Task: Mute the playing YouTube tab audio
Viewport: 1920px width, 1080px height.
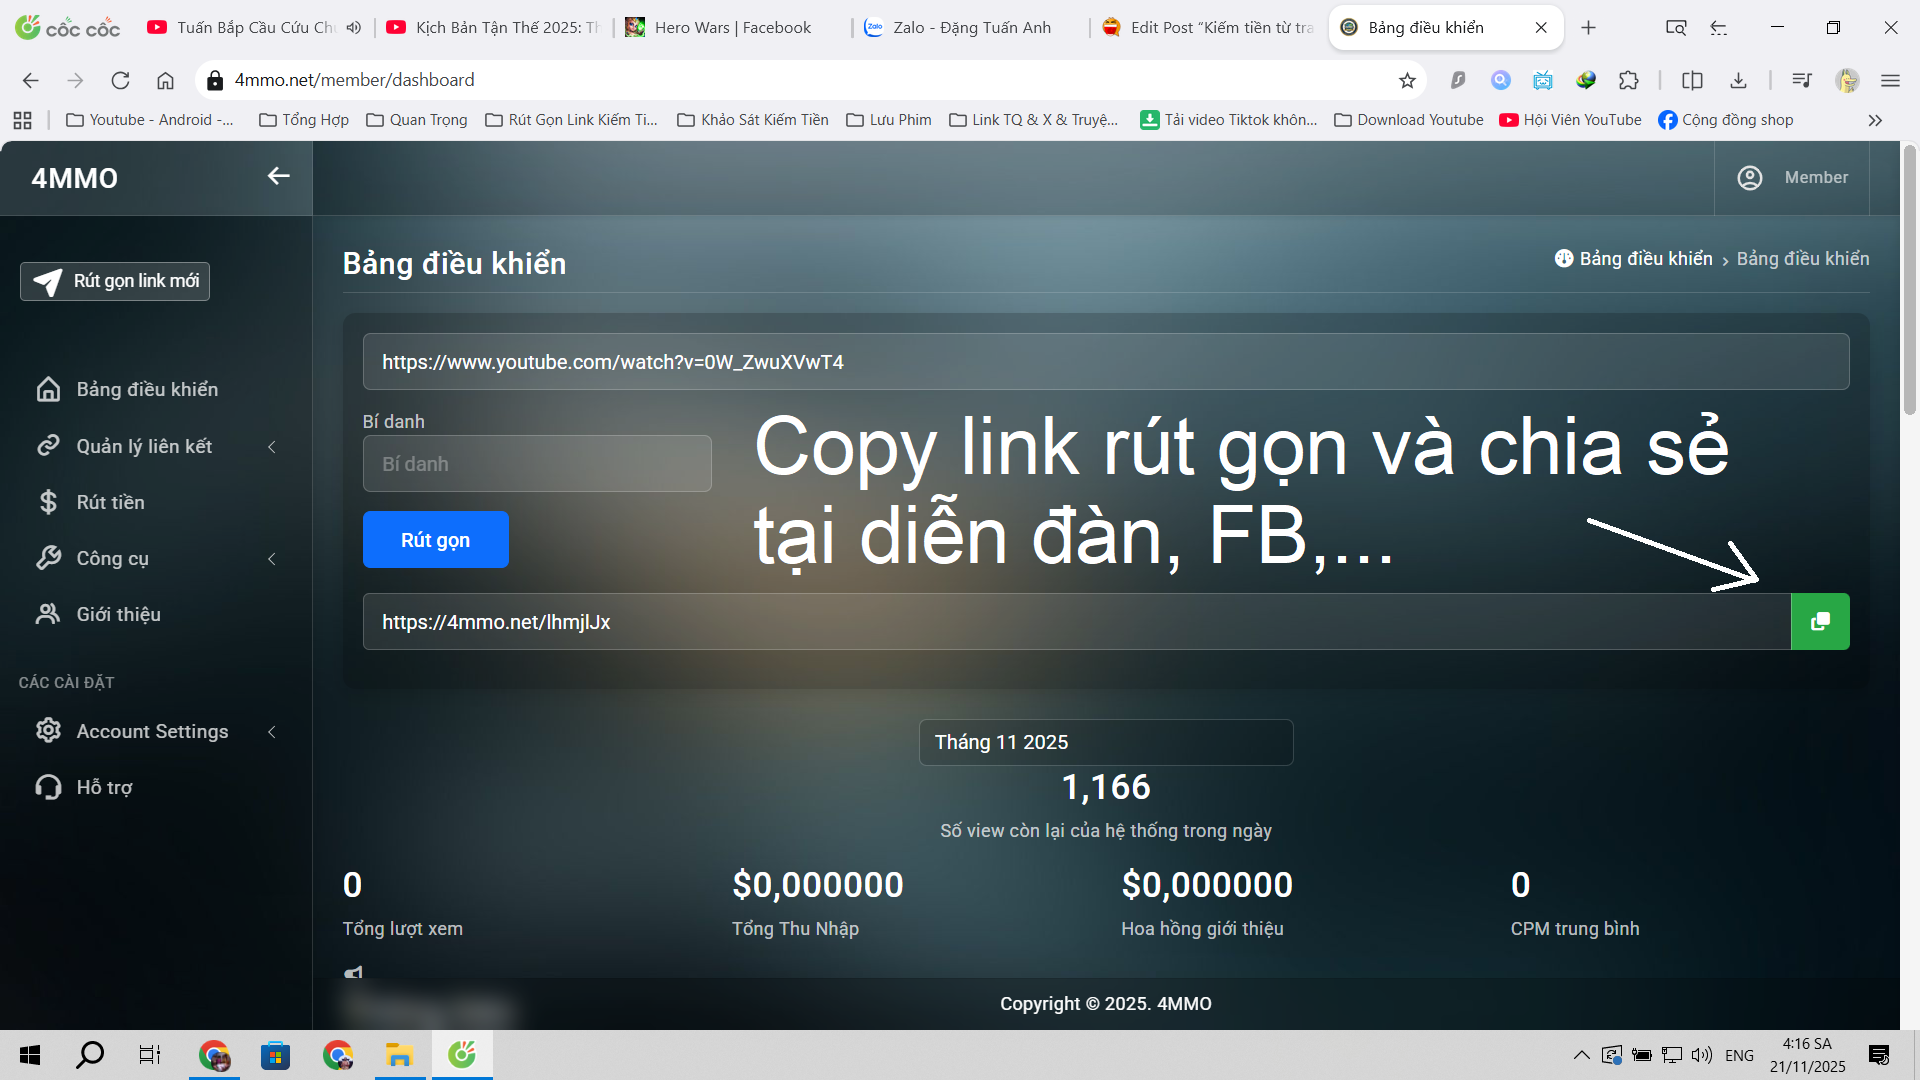Action: [354, 27]
